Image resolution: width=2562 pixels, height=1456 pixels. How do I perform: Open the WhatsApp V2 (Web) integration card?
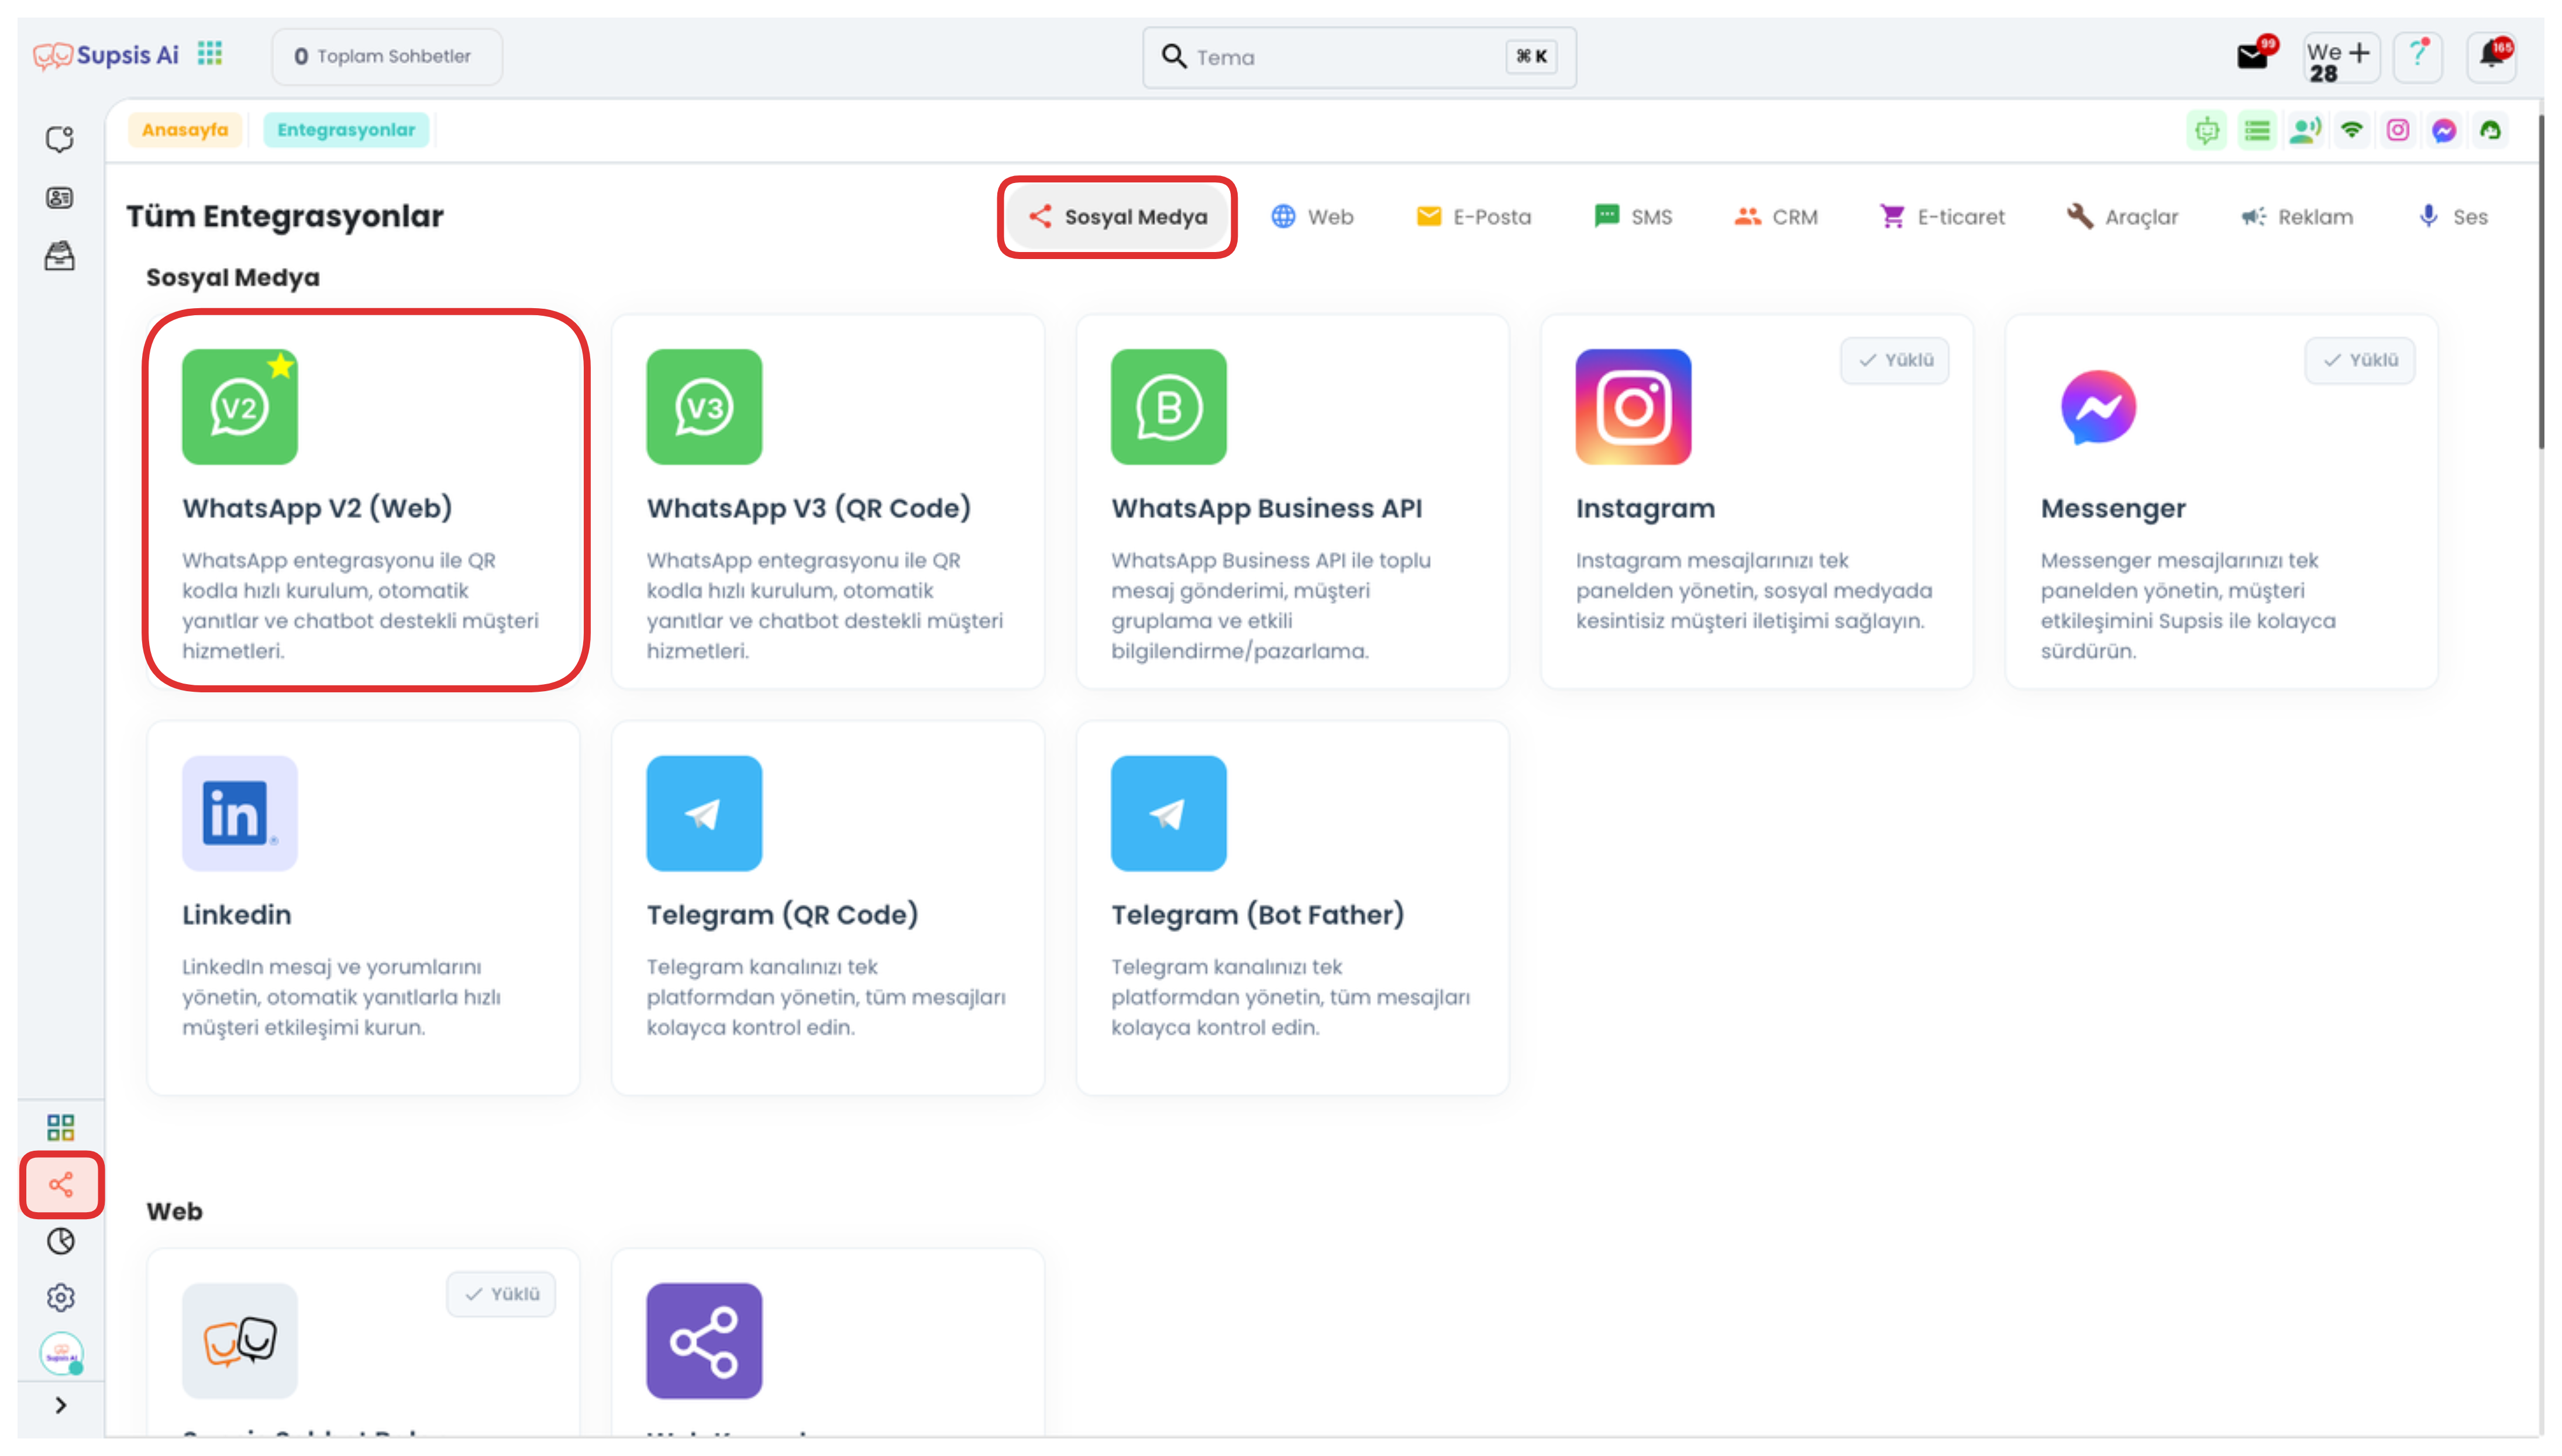(x=365, y=500)
